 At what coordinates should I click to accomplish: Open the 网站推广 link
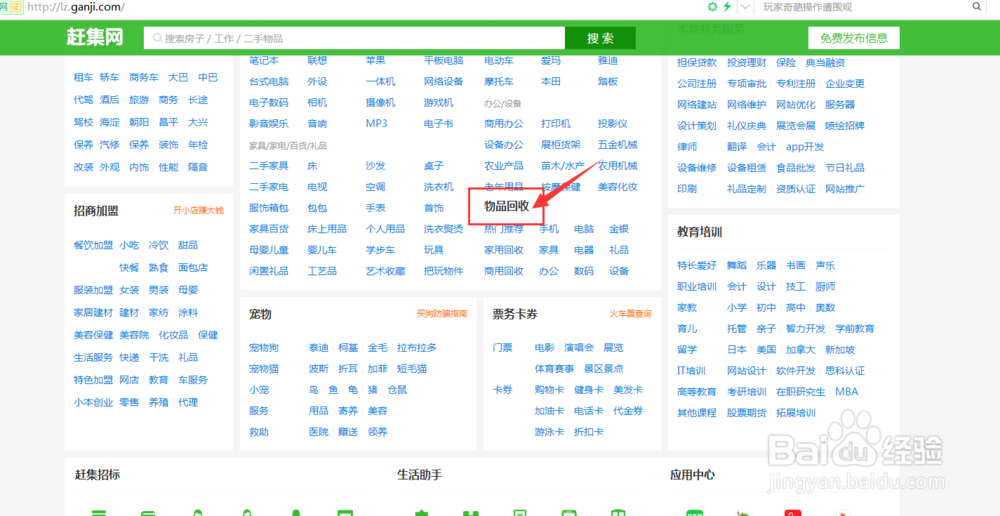click(x=845, y=189)
